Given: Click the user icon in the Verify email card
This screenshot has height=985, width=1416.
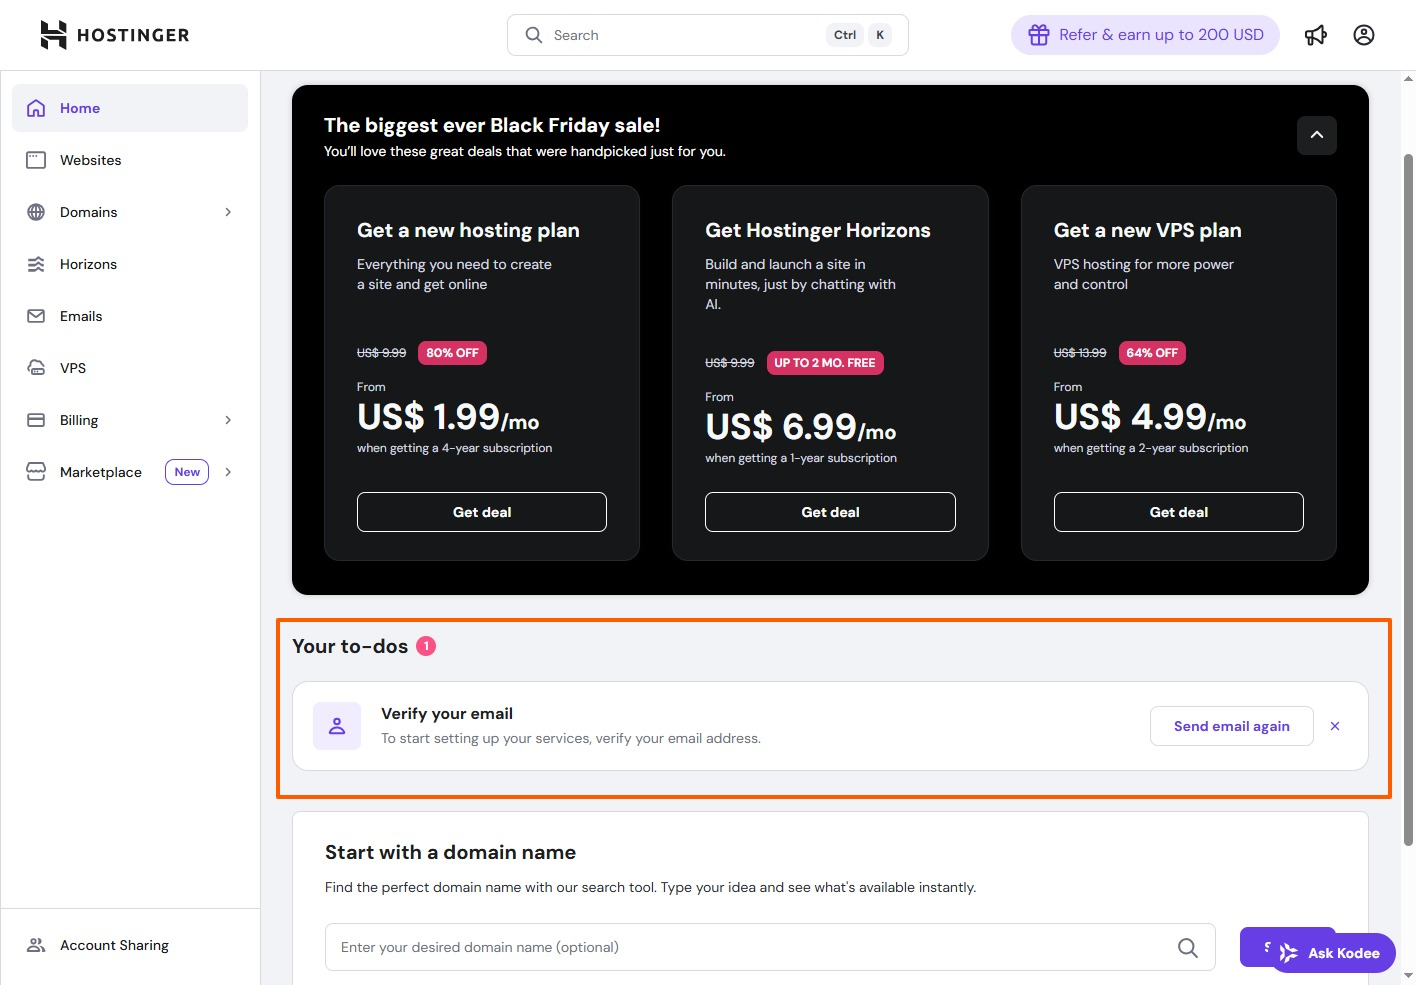Looking at the screenshot, I should tap(337, 726).
